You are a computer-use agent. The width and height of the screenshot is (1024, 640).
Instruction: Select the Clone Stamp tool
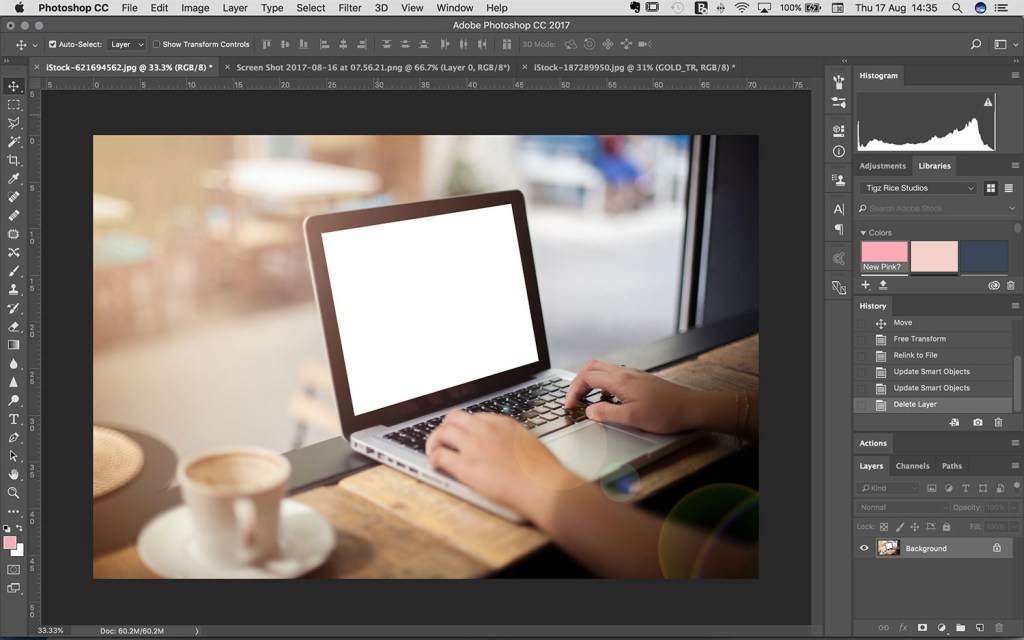coord(14,289)
